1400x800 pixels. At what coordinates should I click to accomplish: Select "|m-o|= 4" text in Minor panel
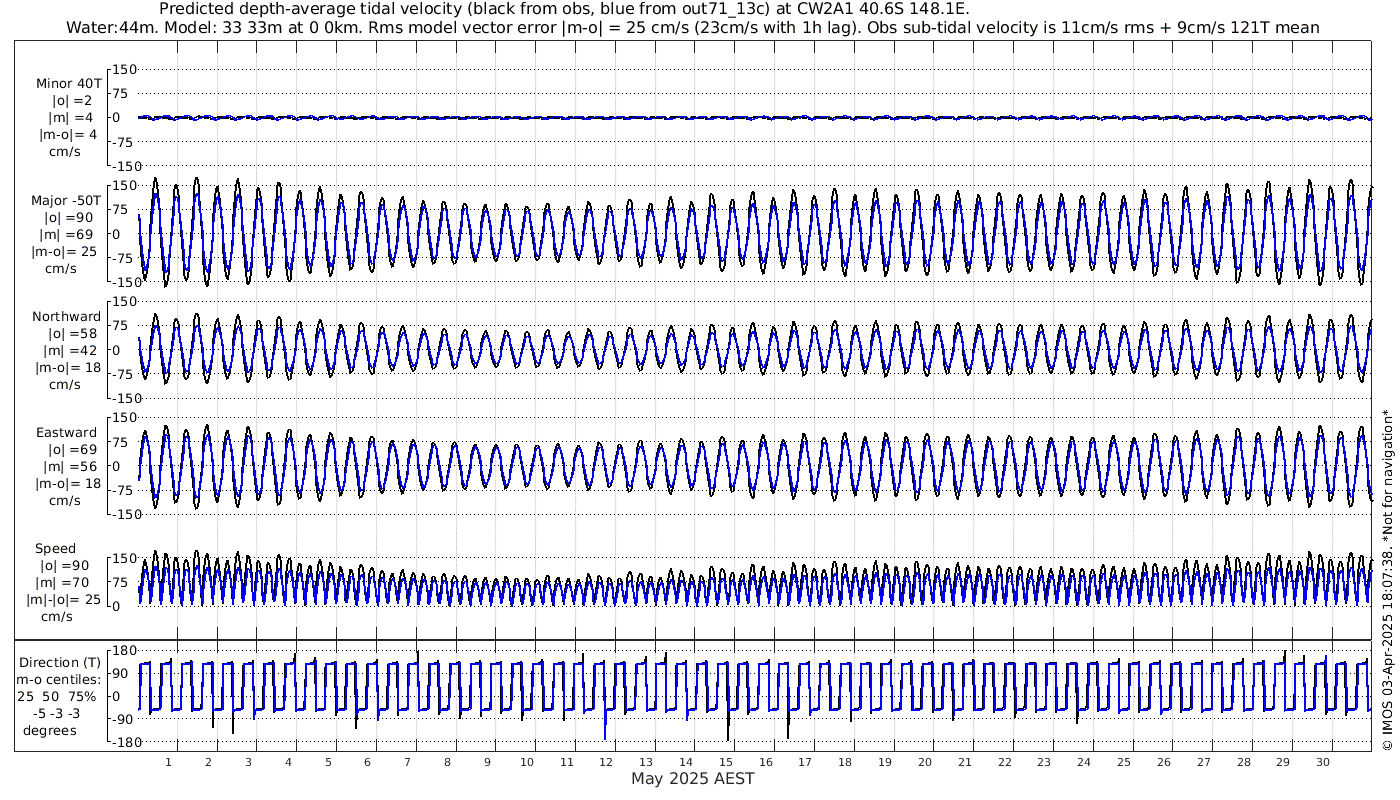point(66,135)
